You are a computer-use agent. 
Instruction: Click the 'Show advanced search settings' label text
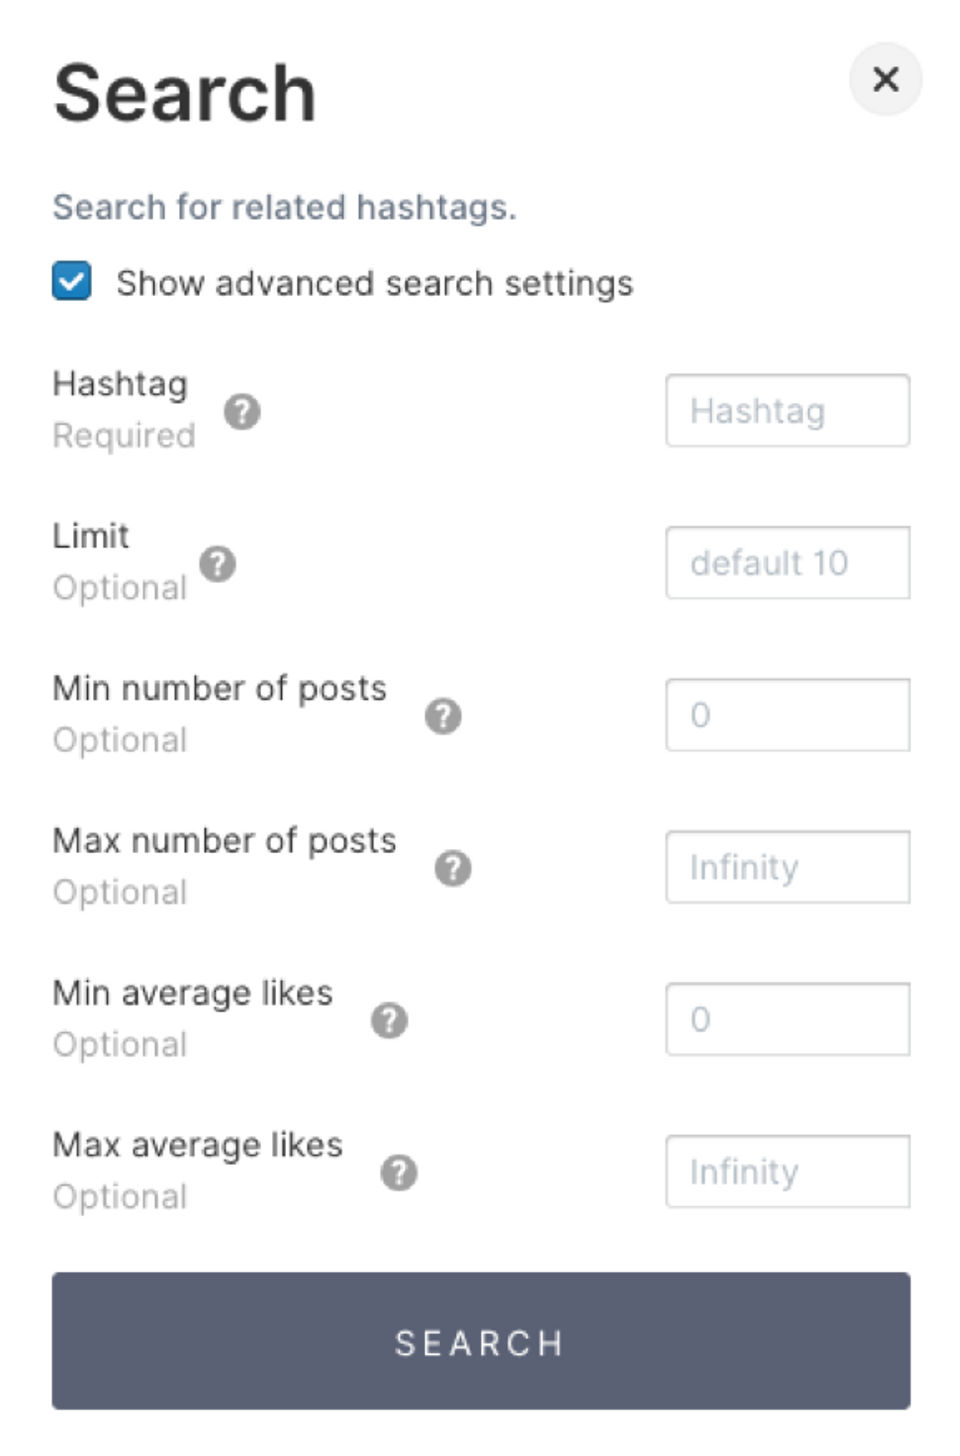(374, 284)
